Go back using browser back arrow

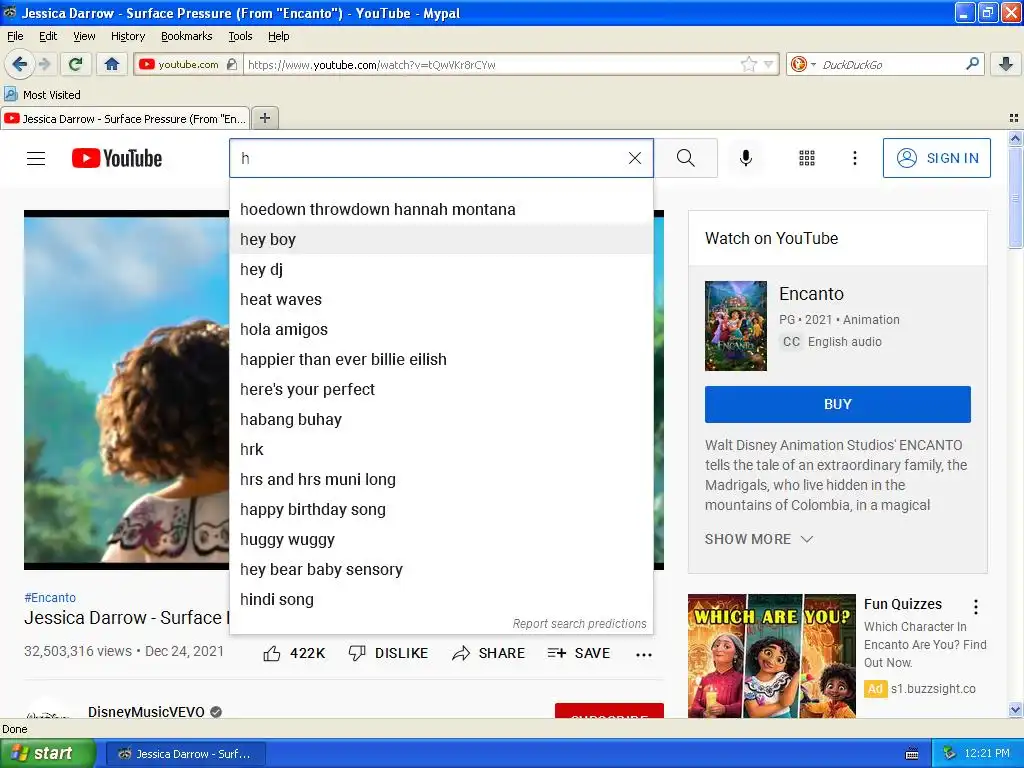coord(20,64)
